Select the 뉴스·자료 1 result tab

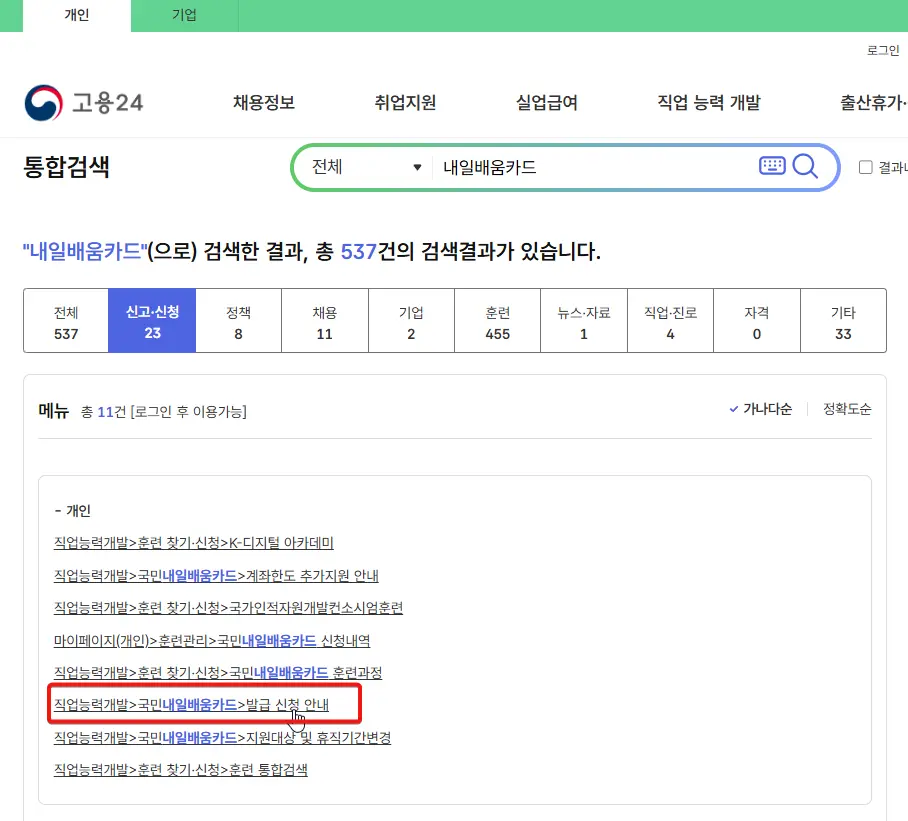tap(584, 321)
